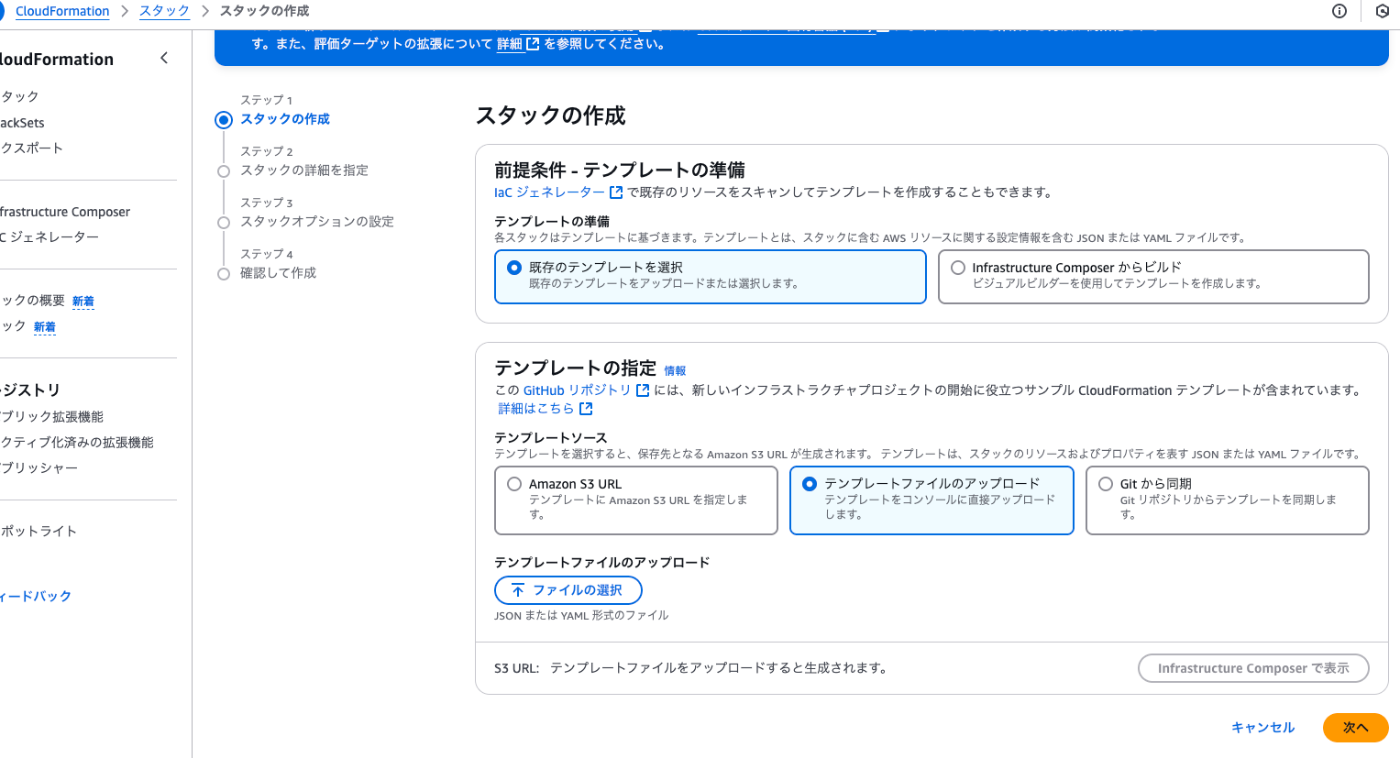Viewport: 1400px width, 758px height.
Task: Click the 情報 link beside テンプレートの指定
Action: click(675, 371)
